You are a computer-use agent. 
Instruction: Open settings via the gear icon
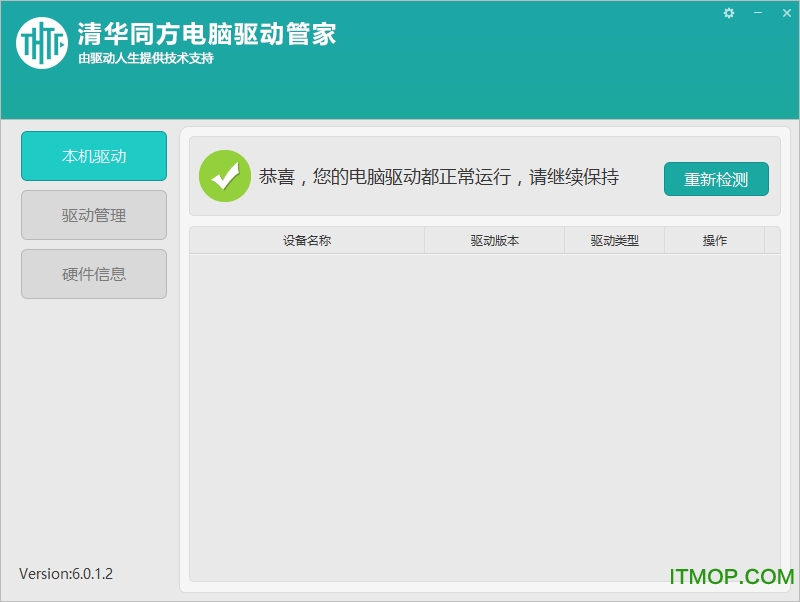pyautogui.click(x=729, y=13)
